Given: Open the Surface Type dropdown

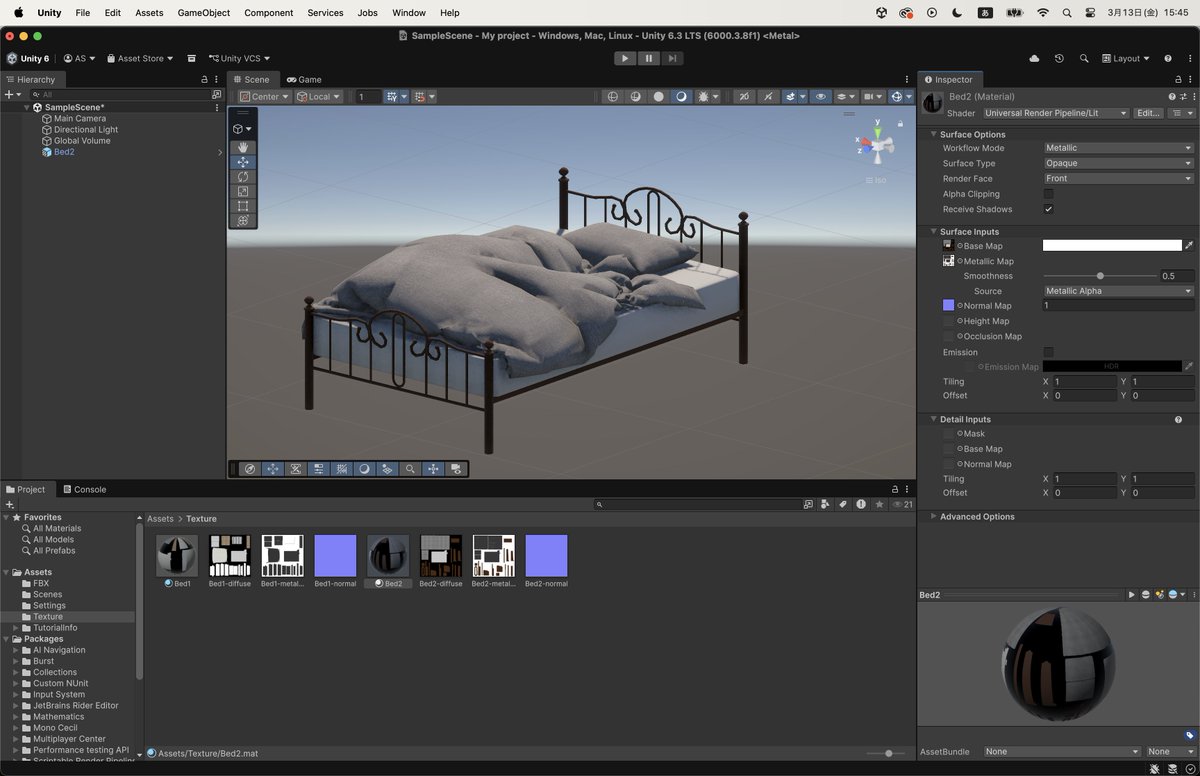Looking at the screenshot, I should tap(1118, 163).
